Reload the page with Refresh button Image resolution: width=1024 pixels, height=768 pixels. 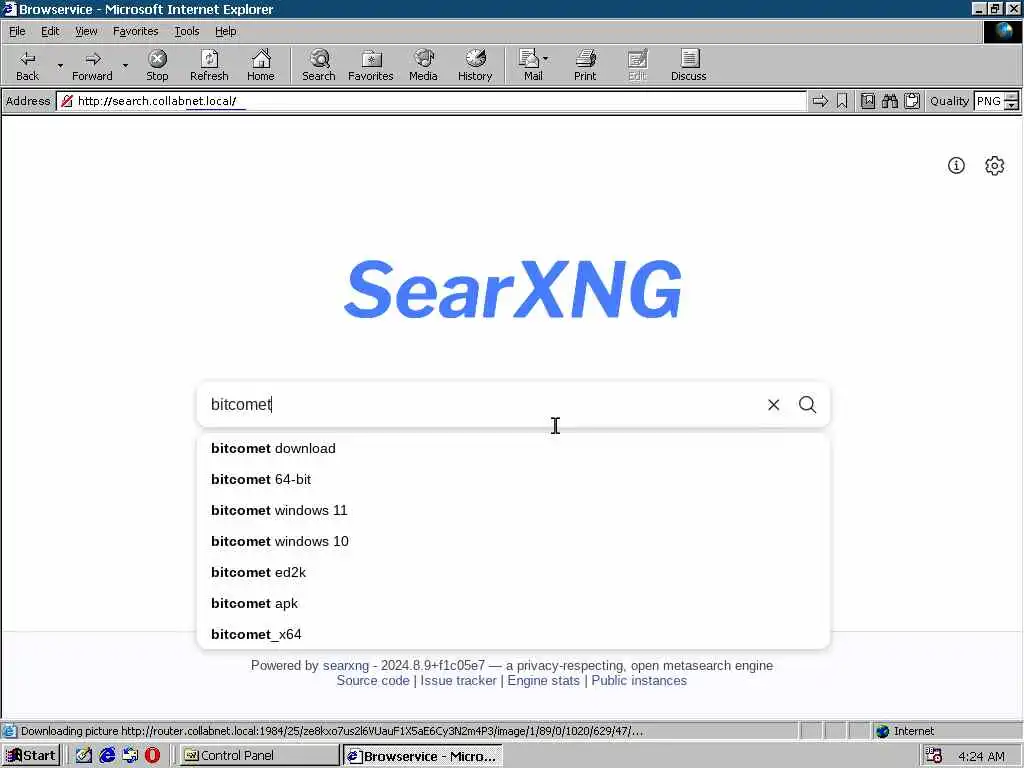[x=209, y=65]
